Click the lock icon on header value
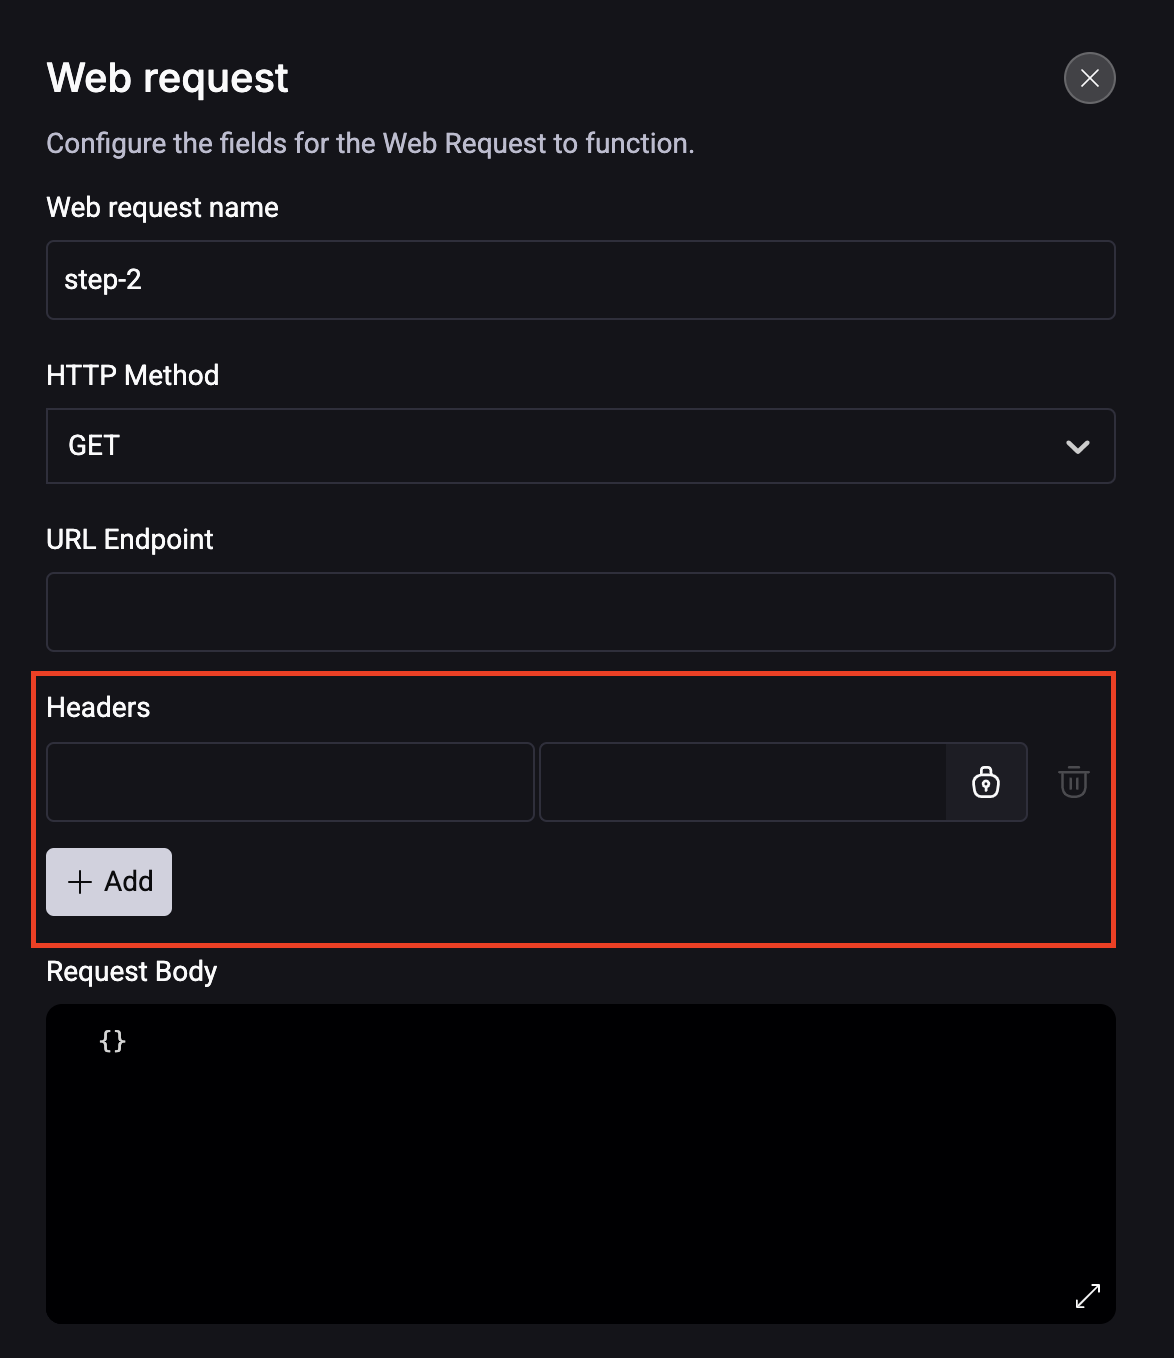Image resolution: width=1174 pixels, height=1358 pixels. [986, 782]
